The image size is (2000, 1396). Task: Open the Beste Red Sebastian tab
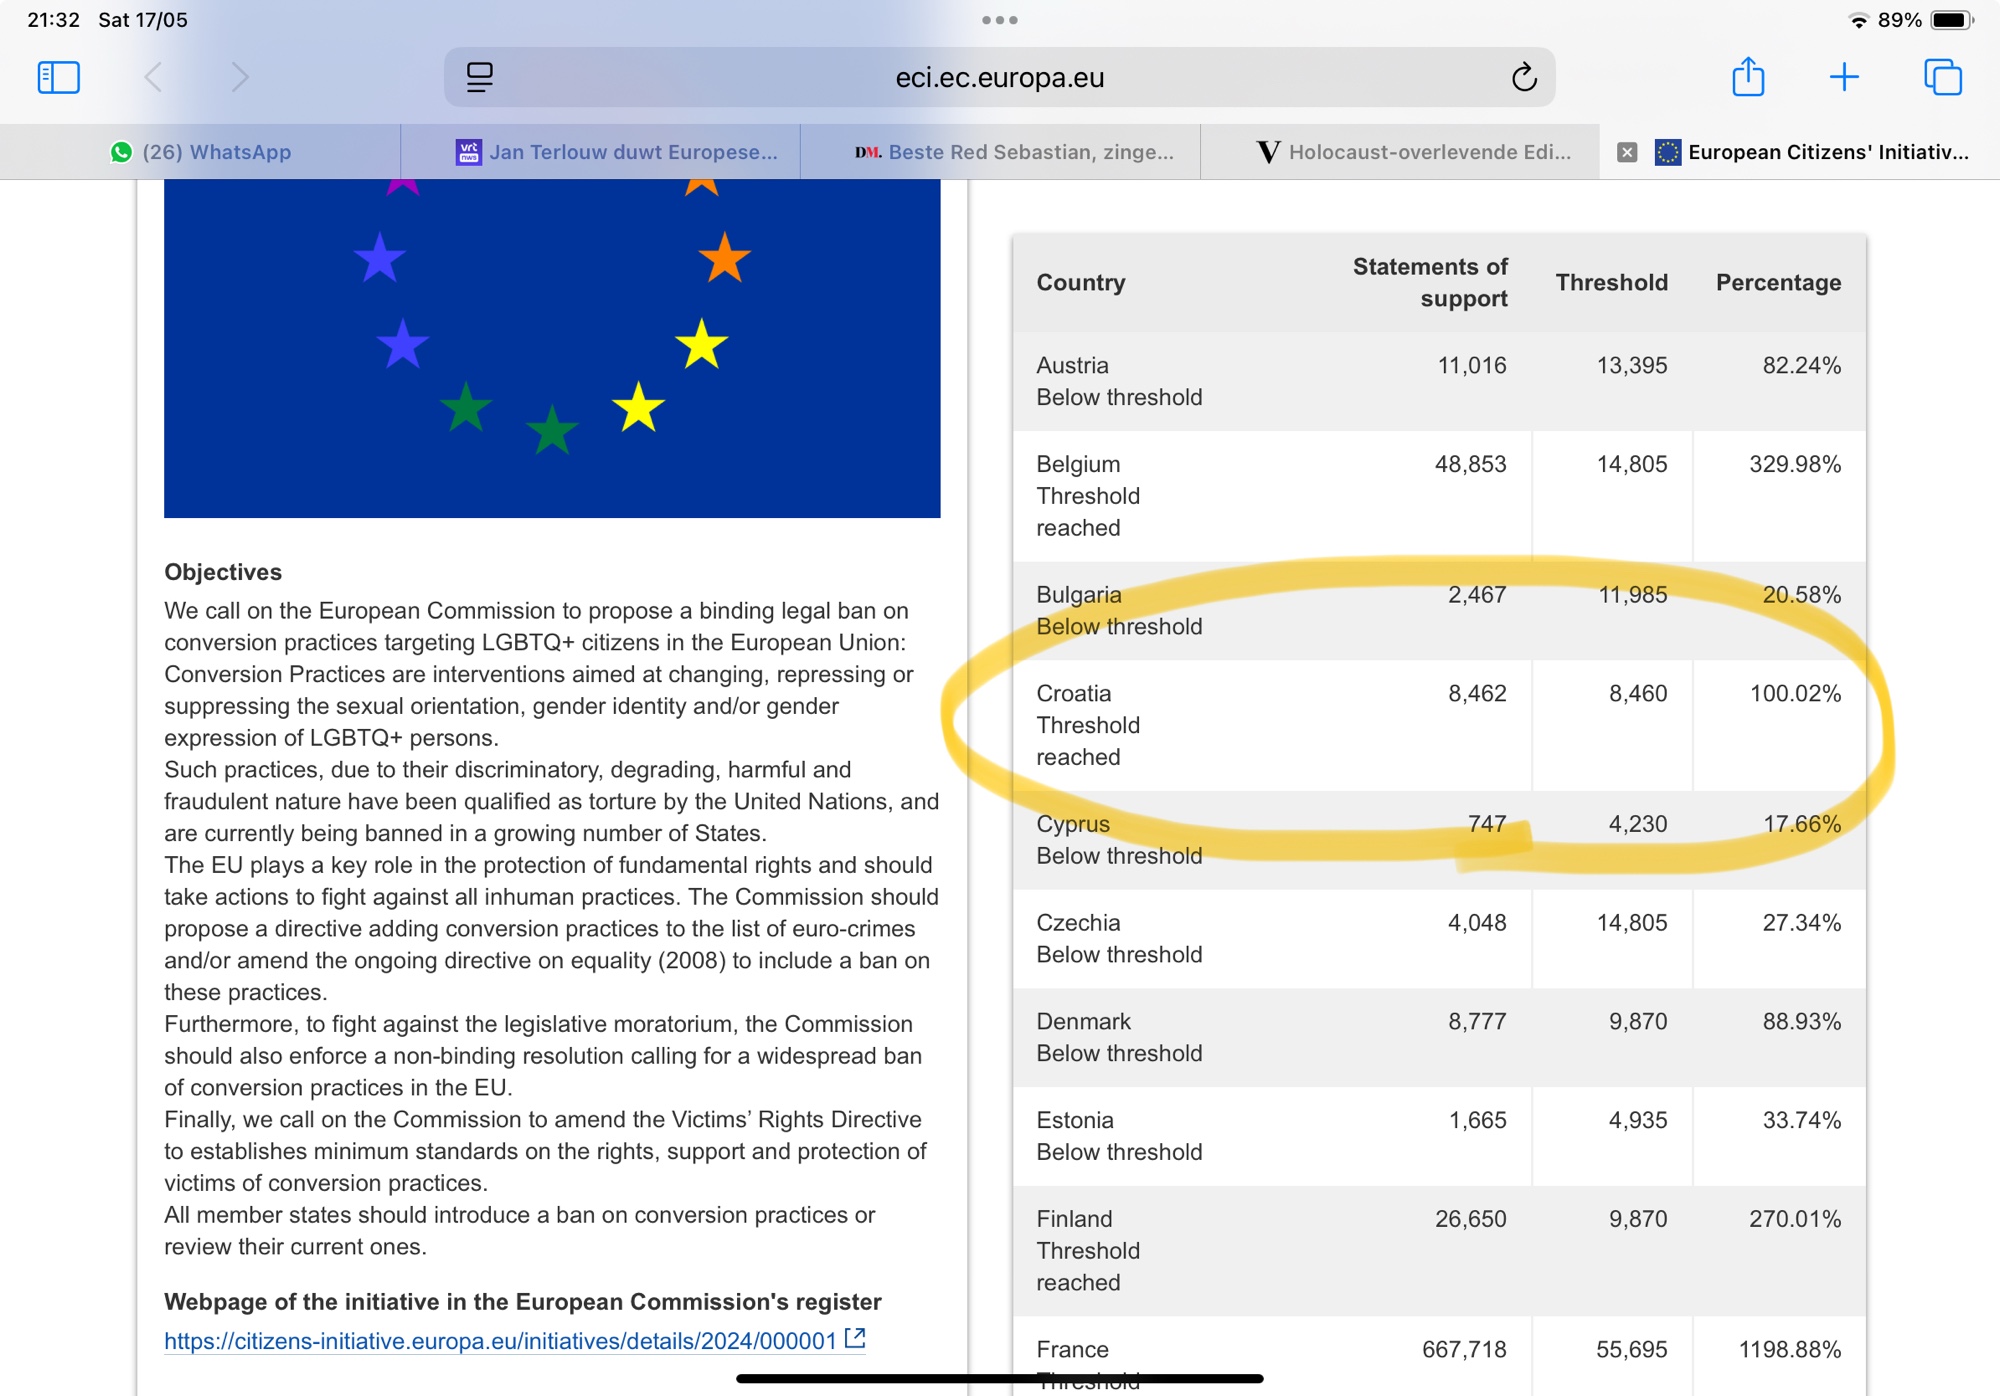(1014, 152)
